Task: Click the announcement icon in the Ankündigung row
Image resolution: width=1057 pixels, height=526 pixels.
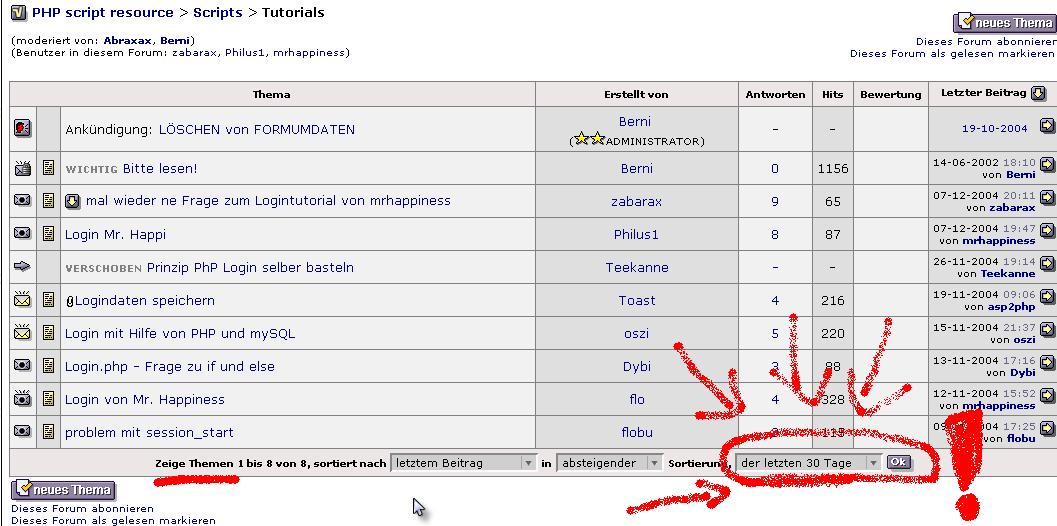Action: click(x=23, y=129)
